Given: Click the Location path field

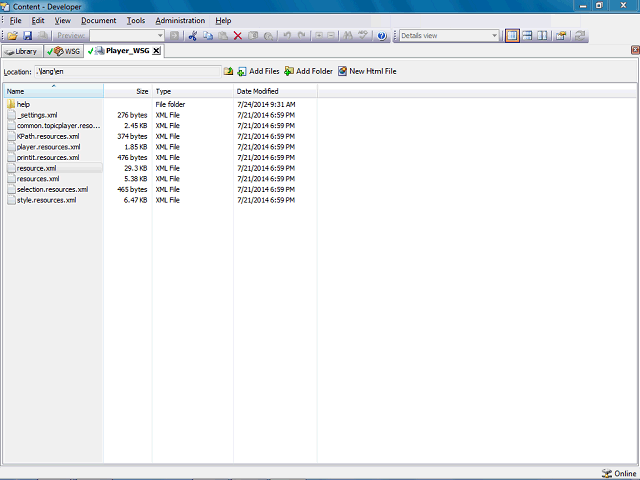Looking at the screenshot, I should click(128, 71).
